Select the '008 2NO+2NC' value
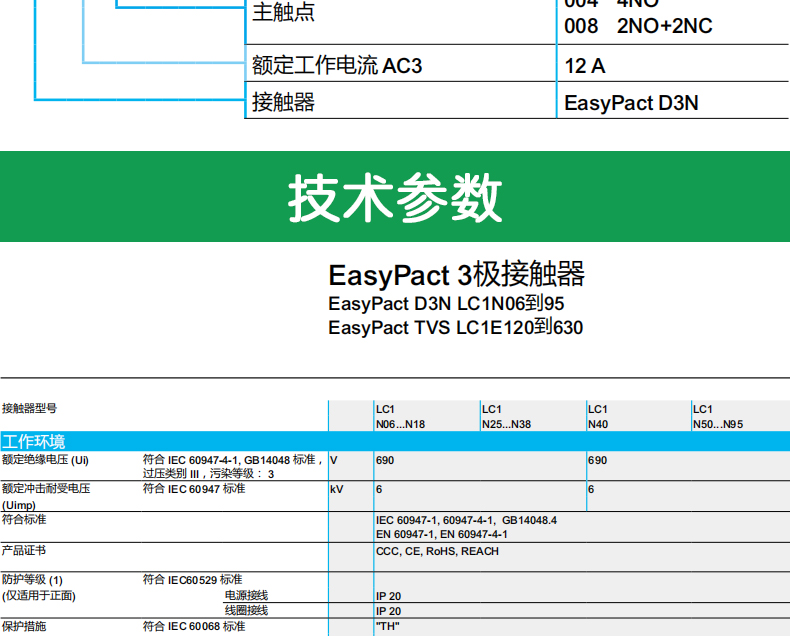The height and width of the screenshot is (636, 790). coord(638,26)
